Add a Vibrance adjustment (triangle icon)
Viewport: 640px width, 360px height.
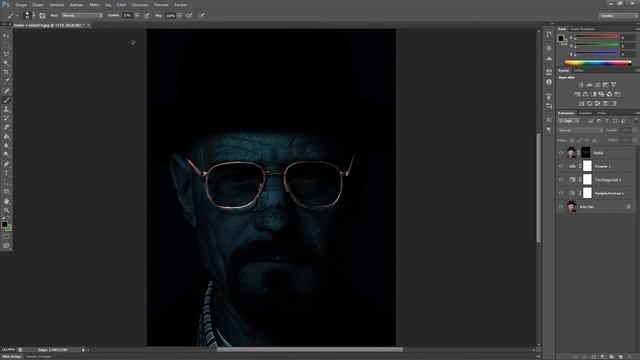point(613,84)
